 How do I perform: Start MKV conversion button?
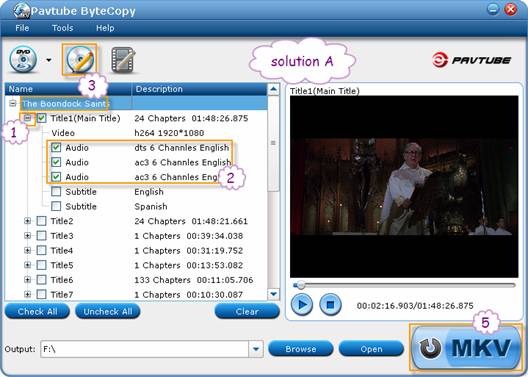(466, 348)
